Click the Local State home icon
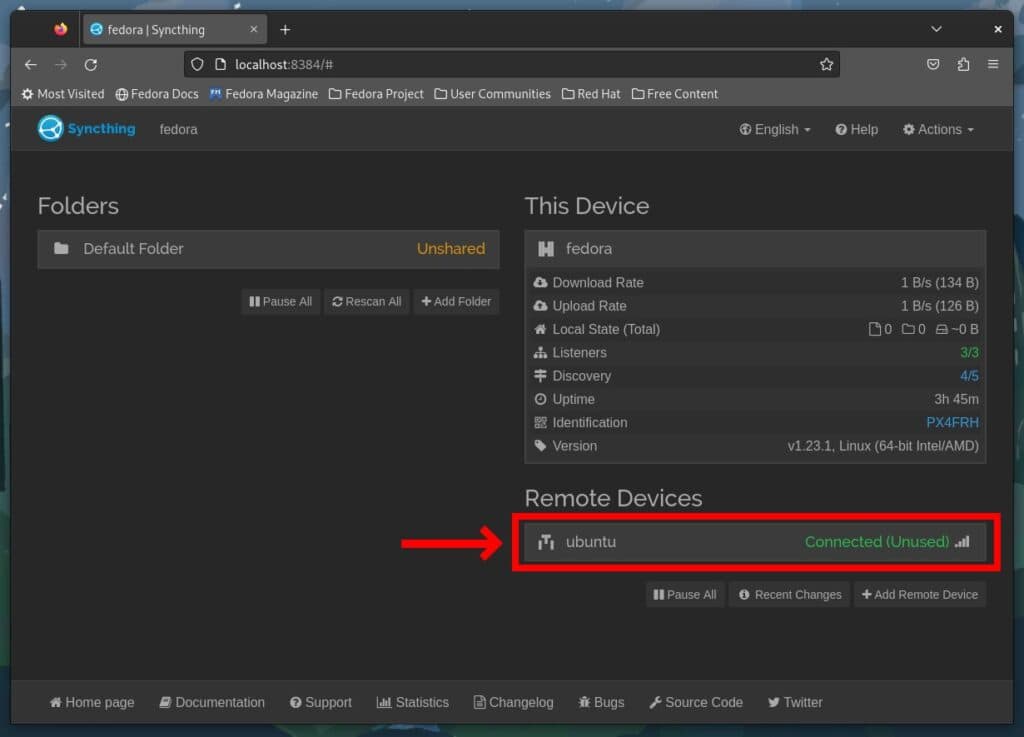Image resolution: width=1024 pixels, height=737 pixels. pos(540,329)
